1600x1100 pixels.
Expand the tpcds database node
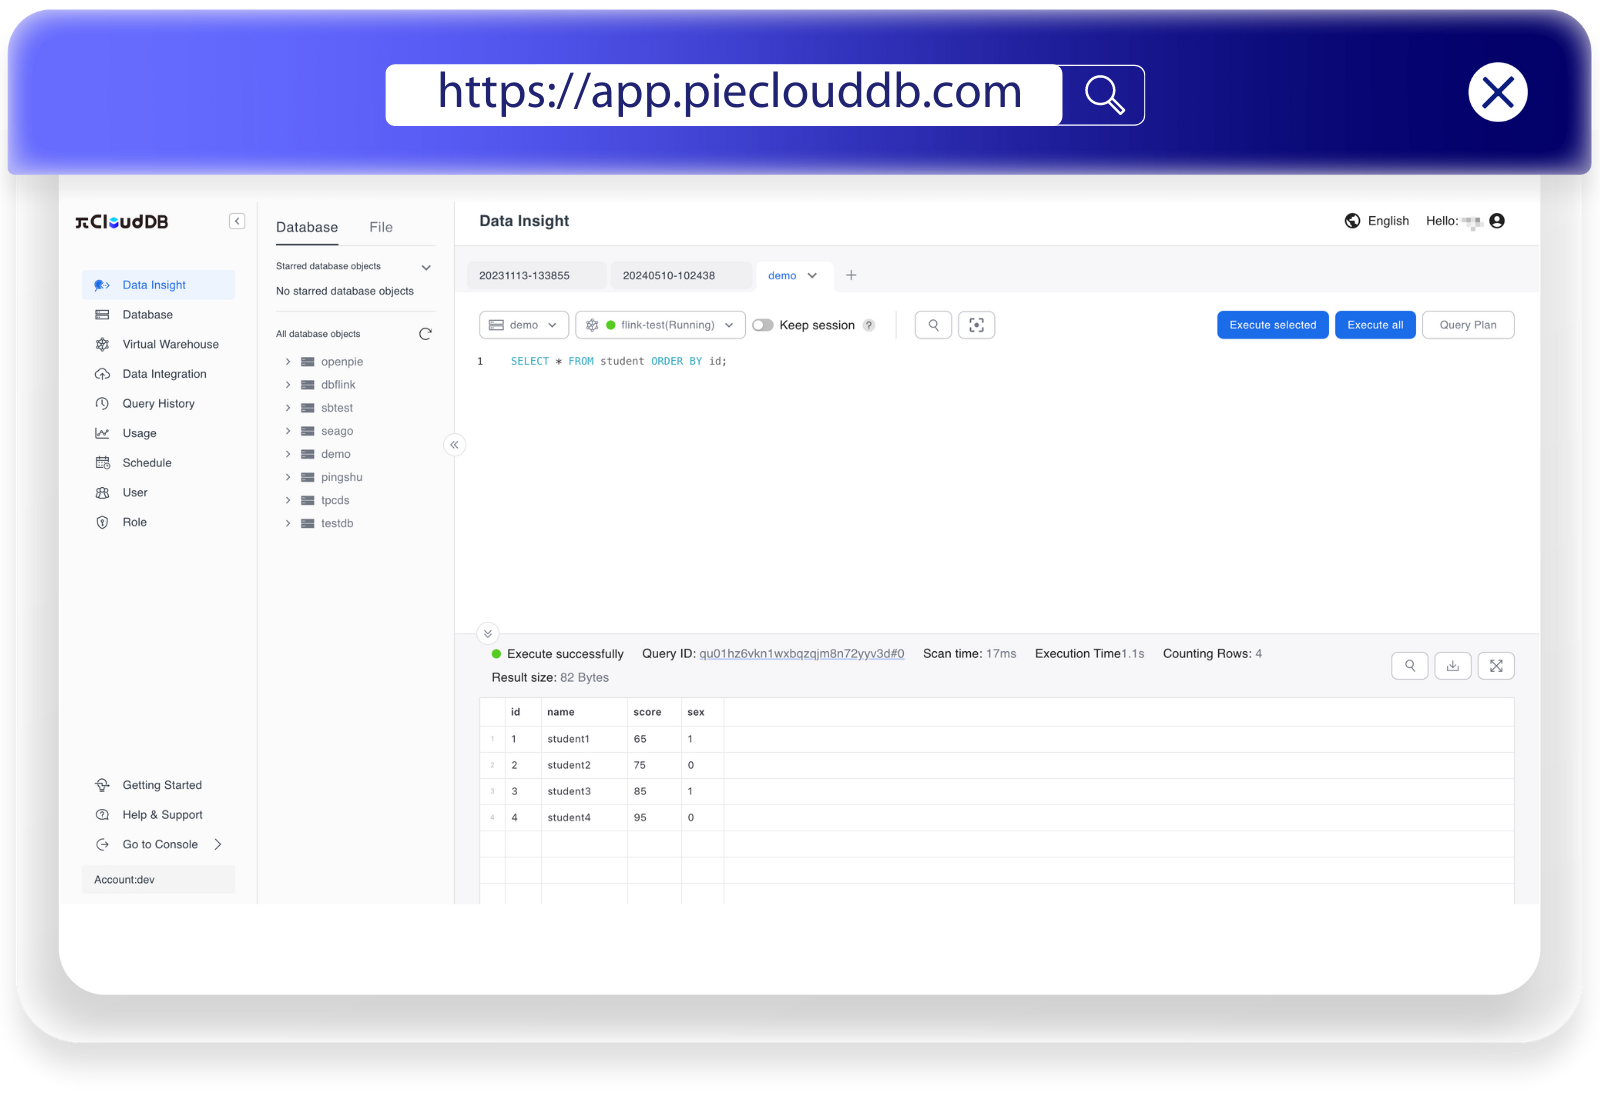[288, 500]
